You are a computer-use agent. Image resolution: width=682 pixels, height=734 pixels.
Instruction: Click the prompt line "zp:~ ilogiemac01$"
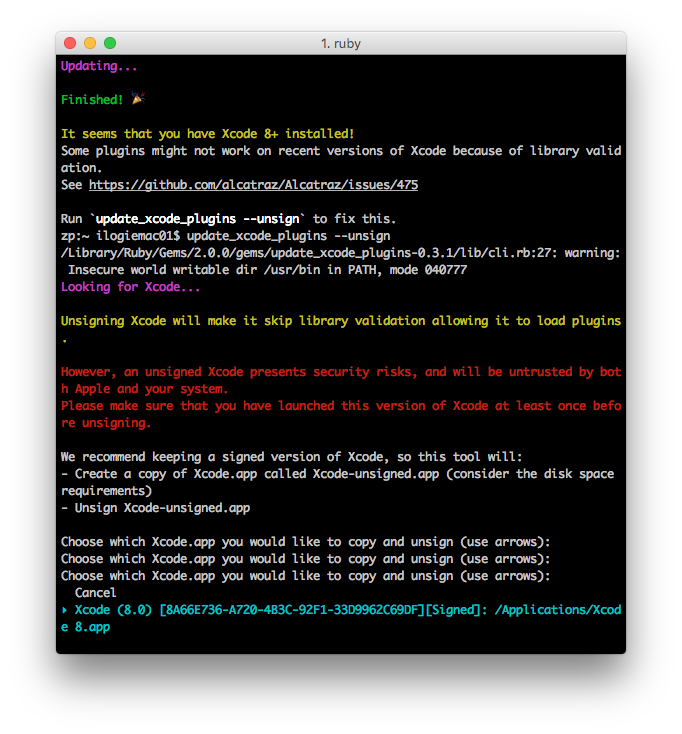[x=120, y=236]
